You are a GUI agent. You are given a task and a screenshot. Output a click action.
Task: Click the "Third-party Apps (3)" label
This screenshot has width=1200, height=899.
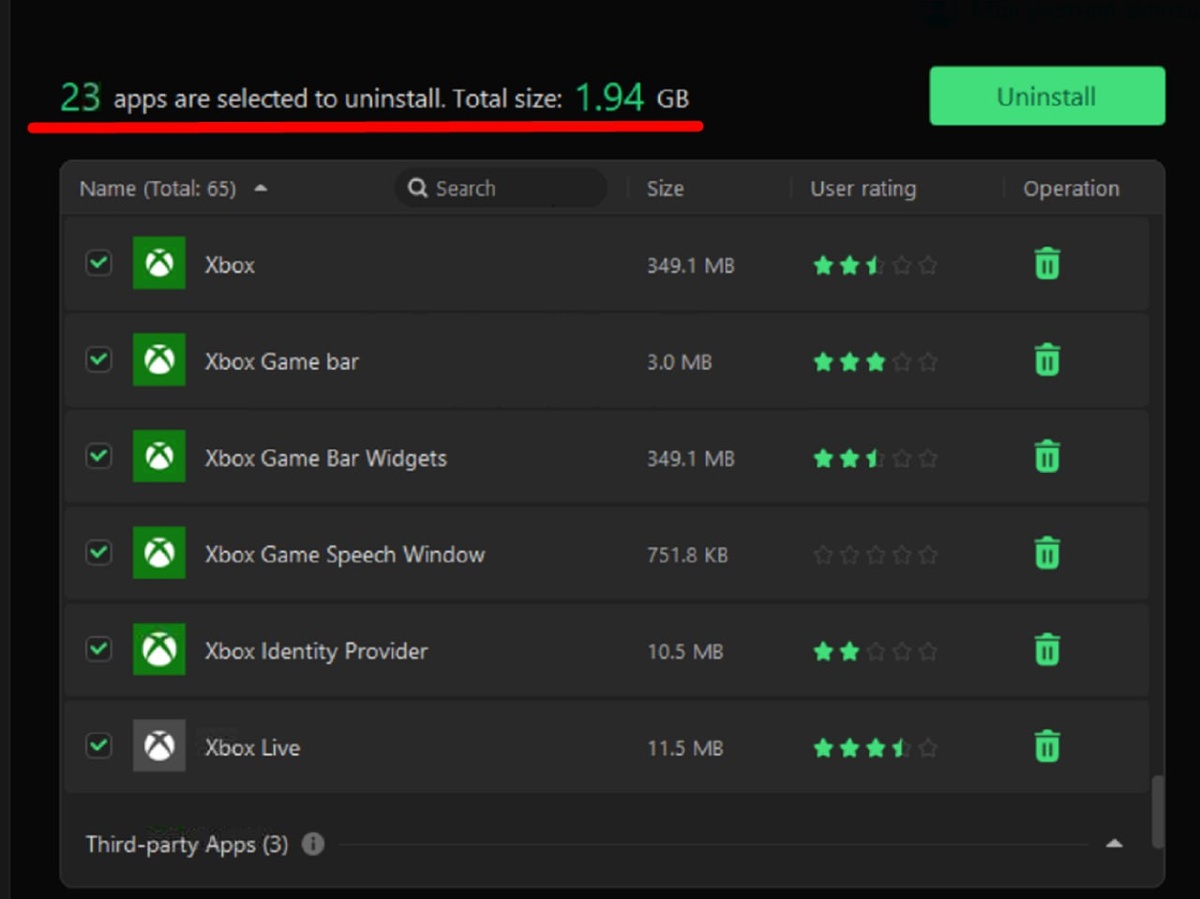187,844
